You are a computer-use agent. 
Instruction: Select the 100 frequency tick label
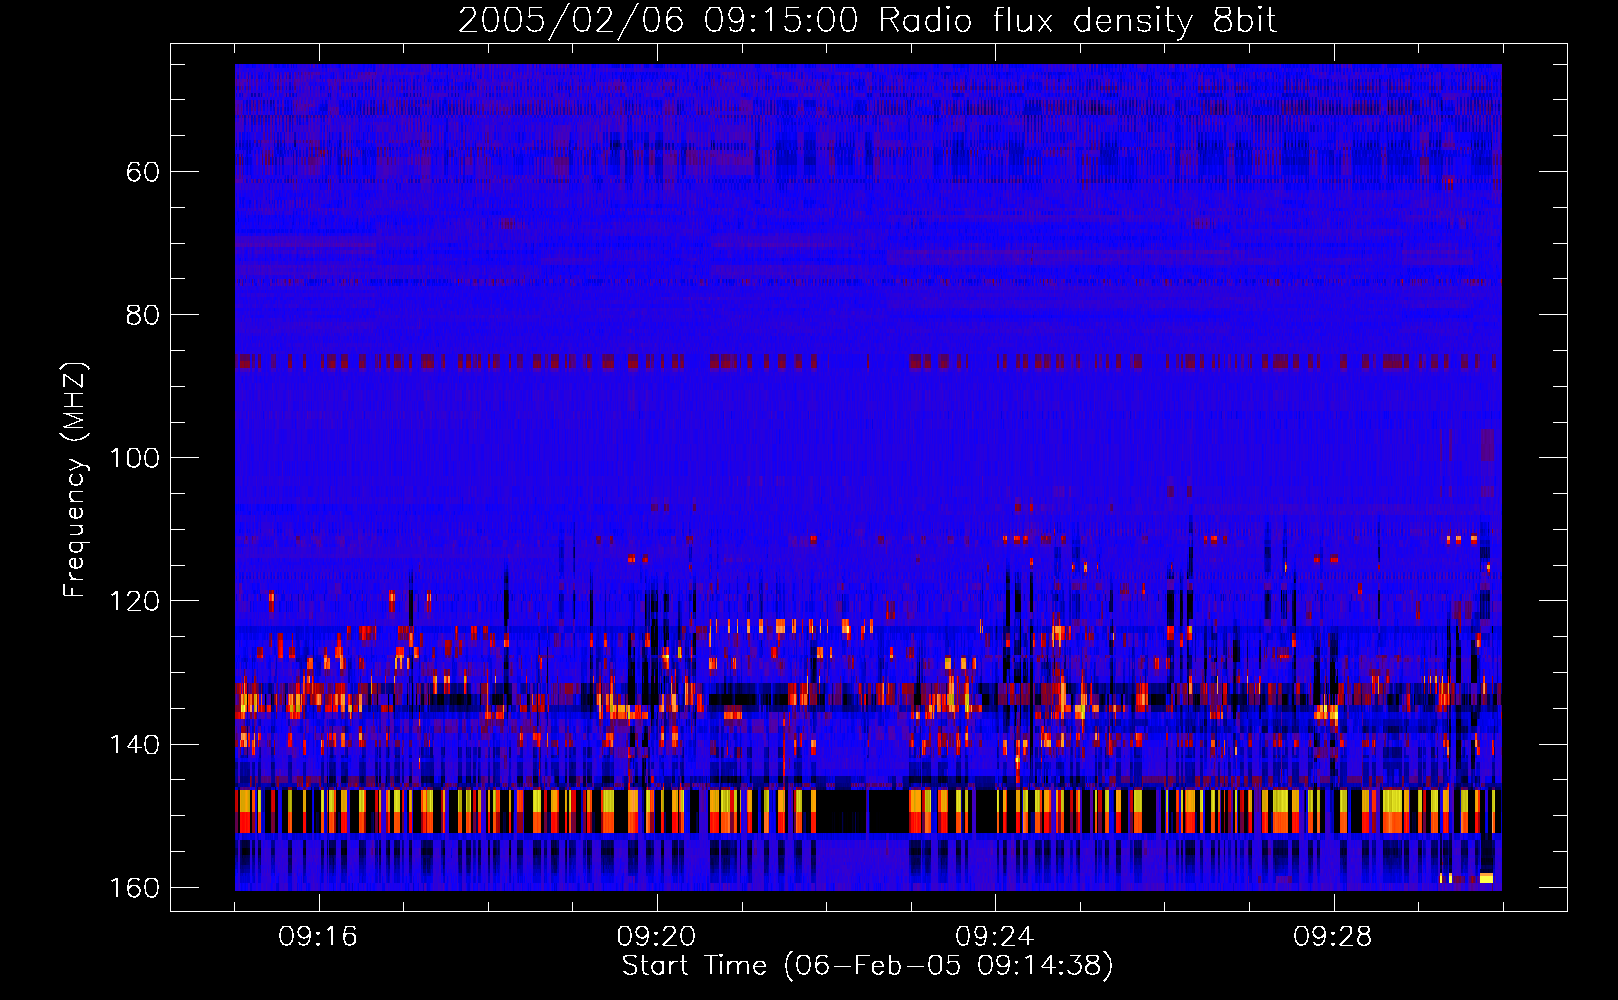133,458
